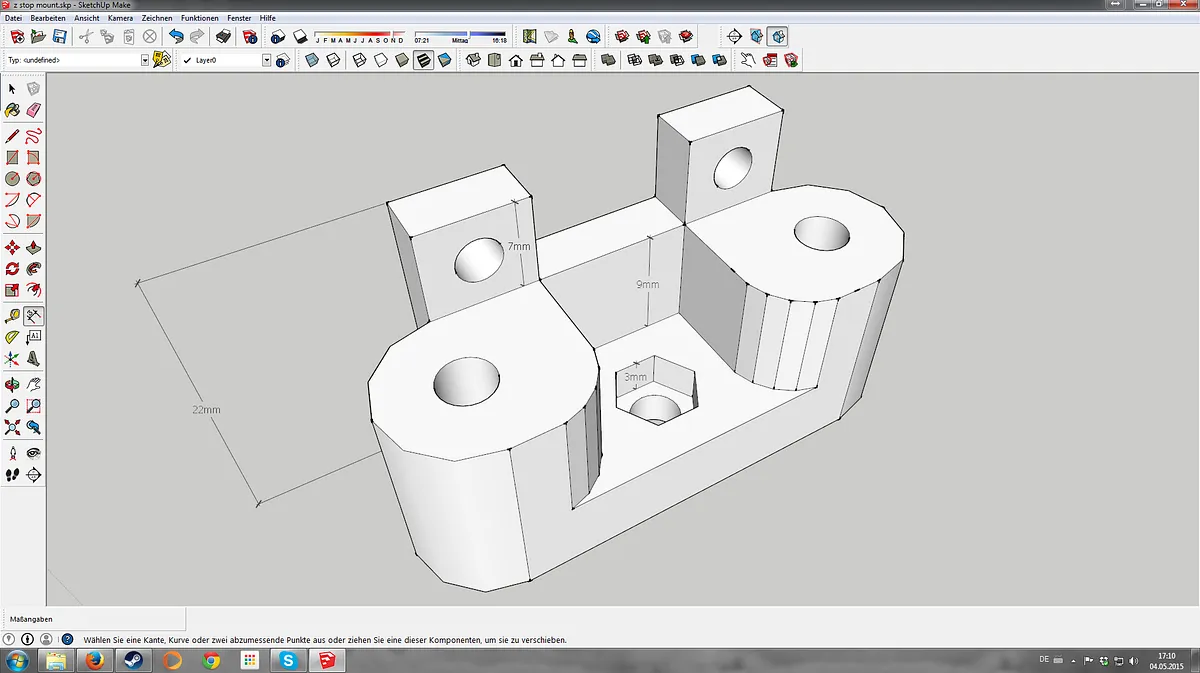The height and width of the screenshot is (673, 1200).
Task: Select the Orbit tool
Action: 12,384
